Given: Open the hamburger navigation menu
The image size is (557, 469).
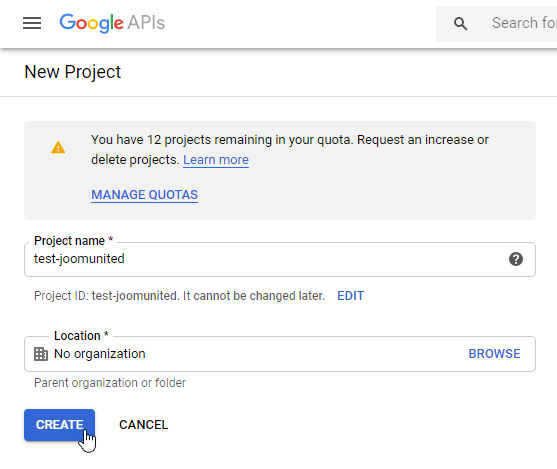Looking at the screenshot, I should point(32,23).
